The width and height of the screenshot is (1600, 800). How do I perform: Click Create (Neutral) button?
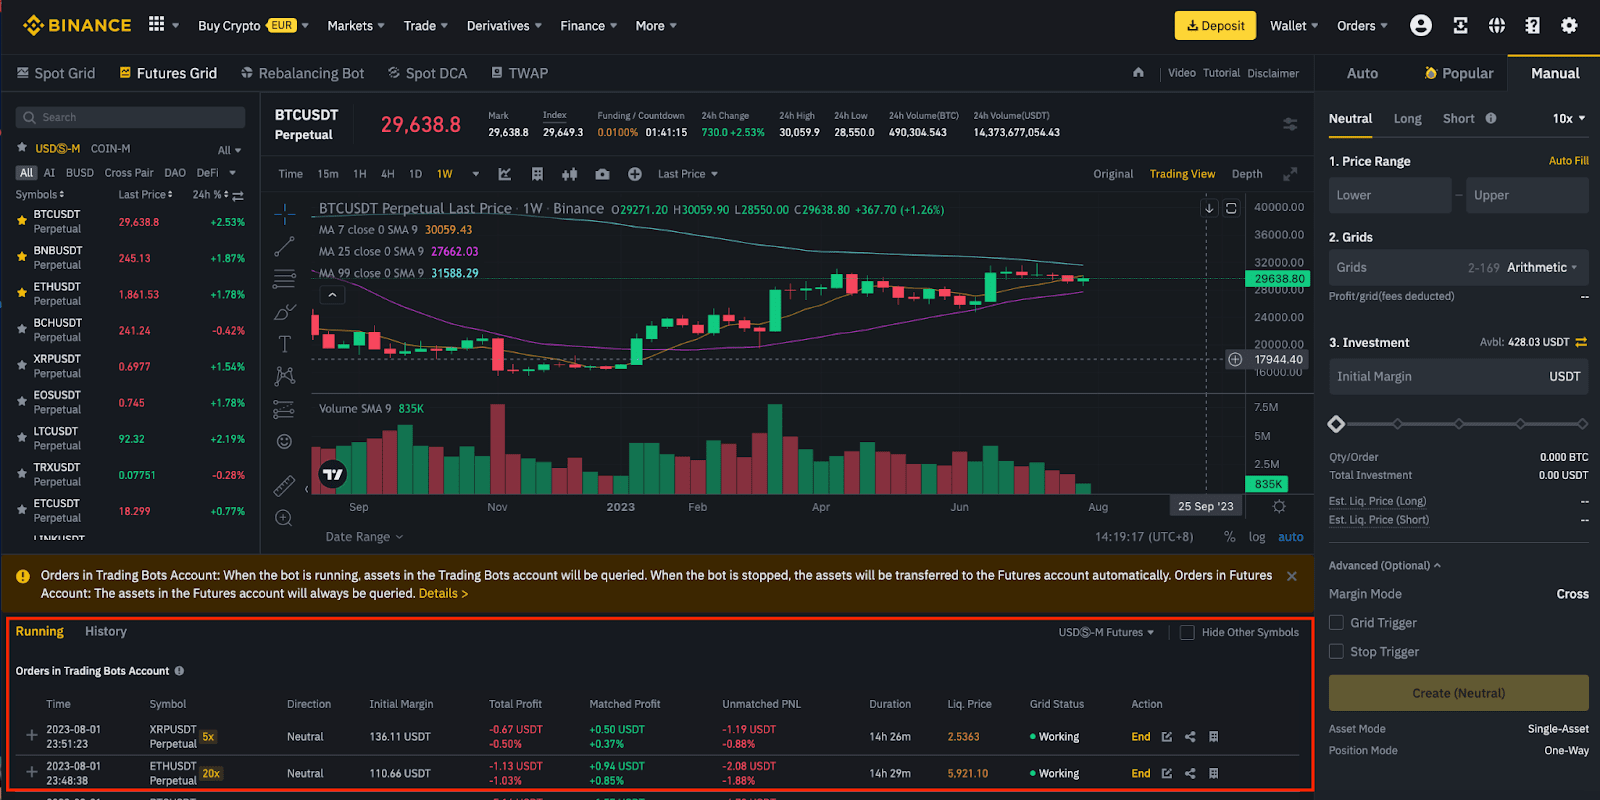[1458, 693]
